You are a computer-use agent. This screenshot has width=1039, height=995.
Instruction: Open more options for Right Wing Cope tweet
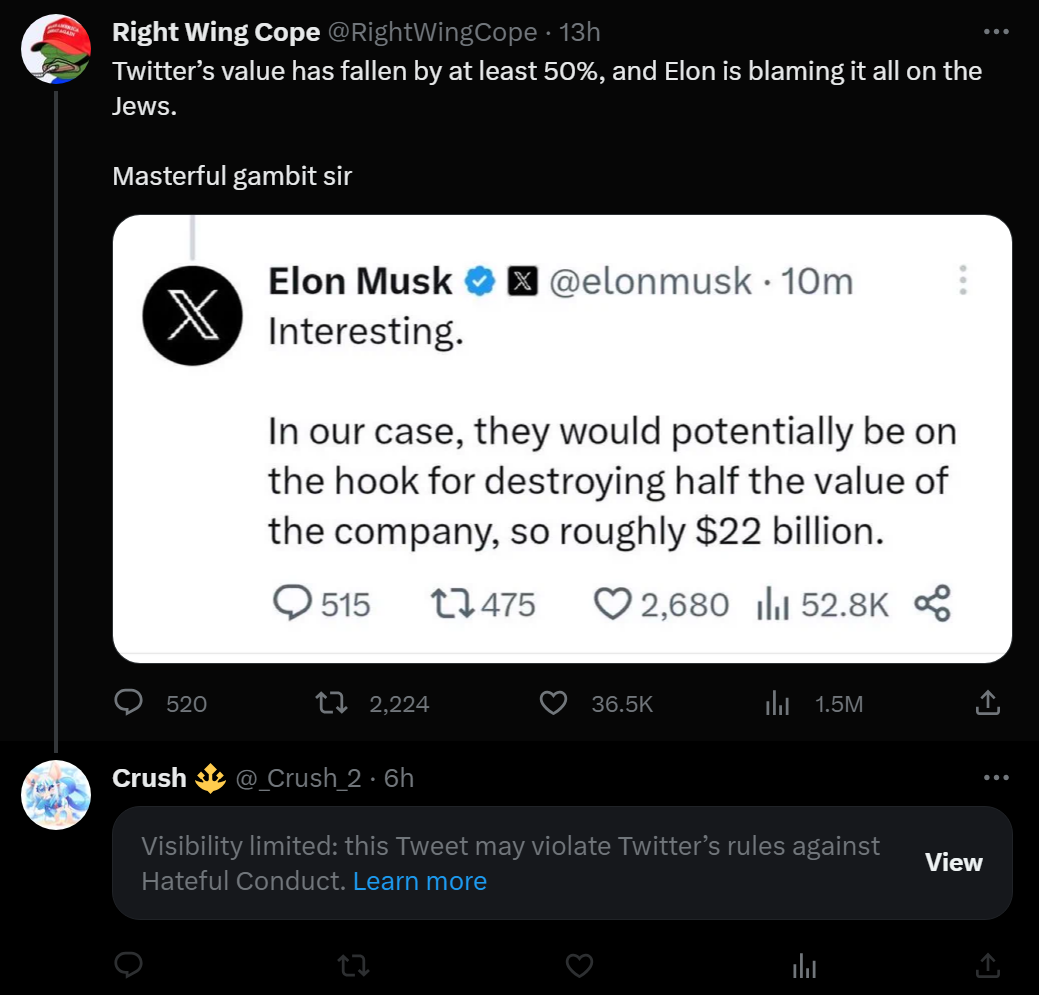coord(996,31)
